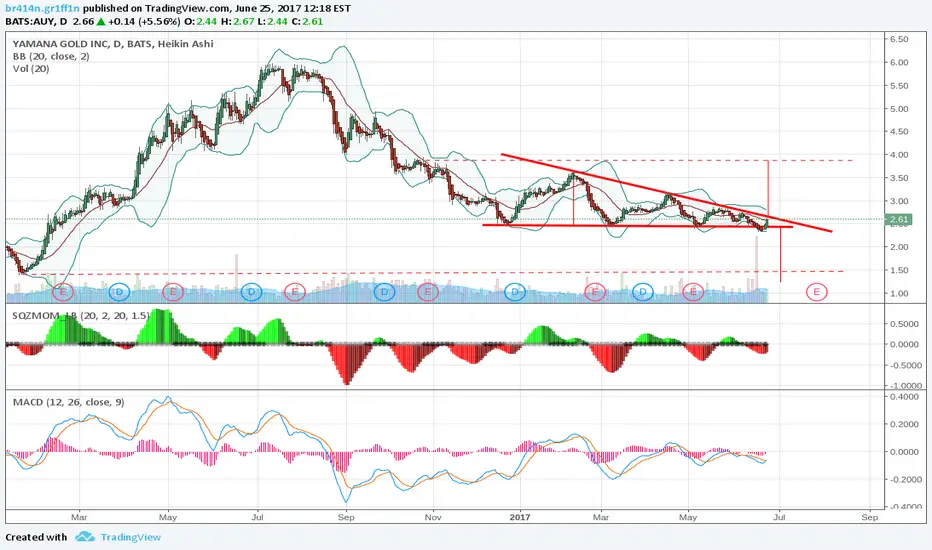Viewport: 932px width, 550px height.
Task: Click the Sep label at far right of time axis
Action: pyautogui.click(x=870, y=517)
